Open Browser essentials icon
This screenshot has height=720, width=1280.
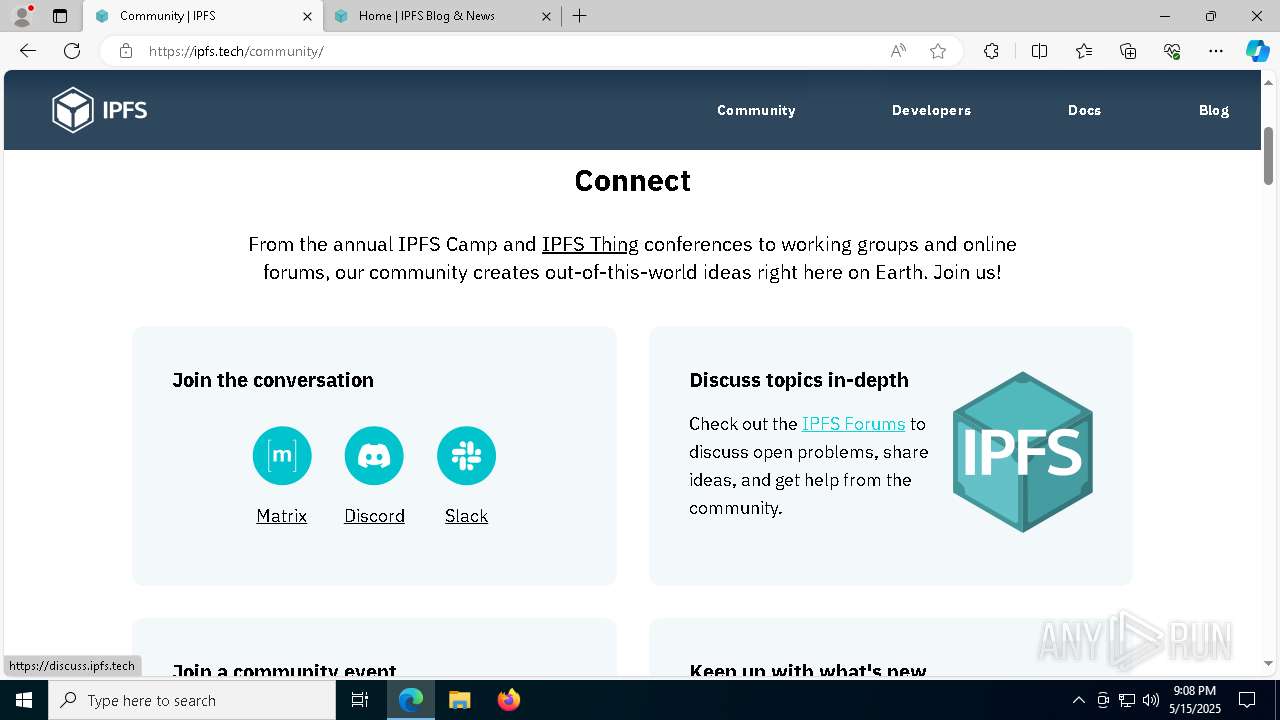pos(1172,51)
